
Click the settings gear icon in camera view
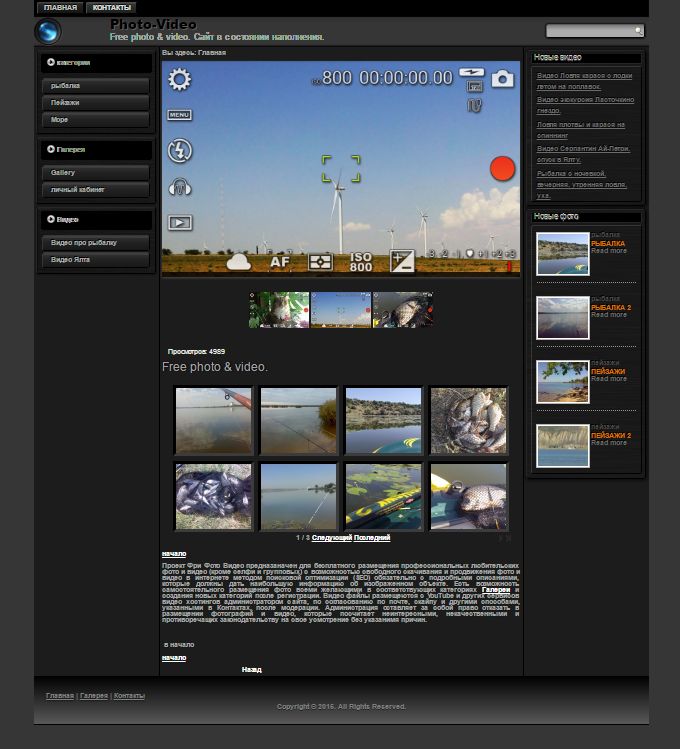[x=179, y=80]
